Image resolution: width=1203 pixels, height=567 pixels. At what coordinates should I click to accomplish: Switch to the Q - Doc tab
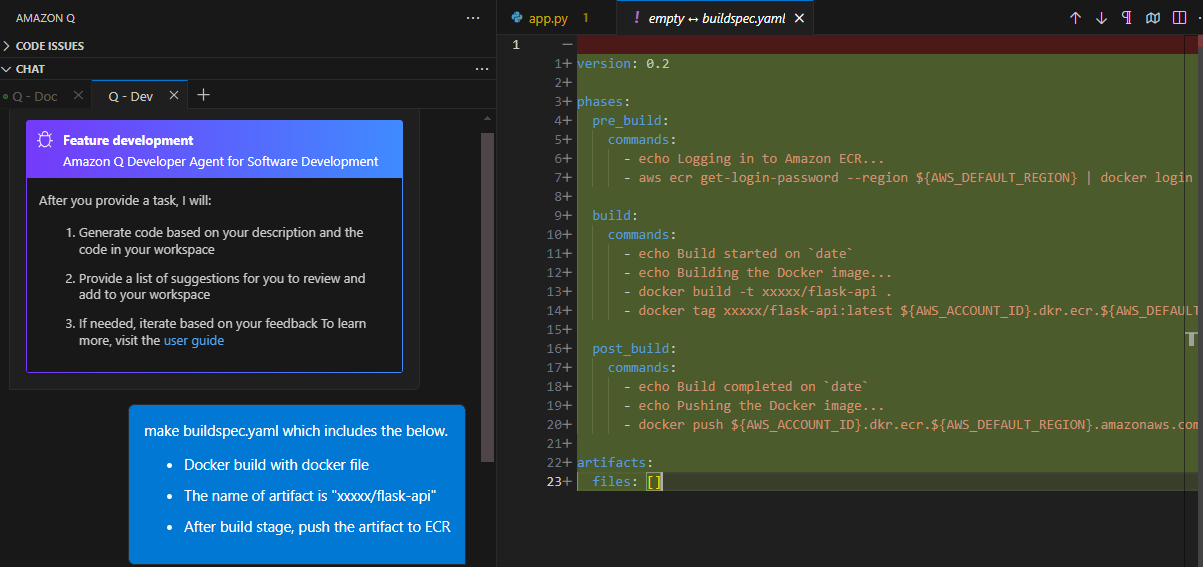pos(35,96)
